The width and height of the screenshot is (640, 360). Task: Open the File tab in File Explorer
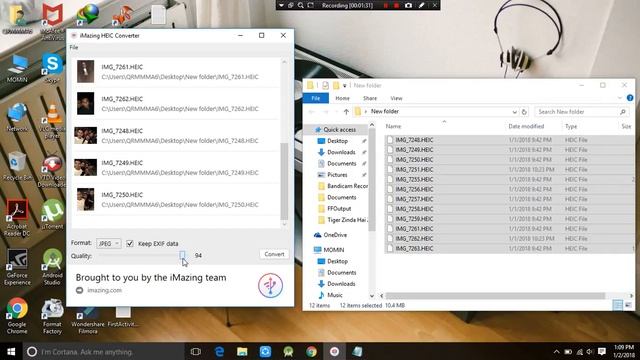click(316, 98)
